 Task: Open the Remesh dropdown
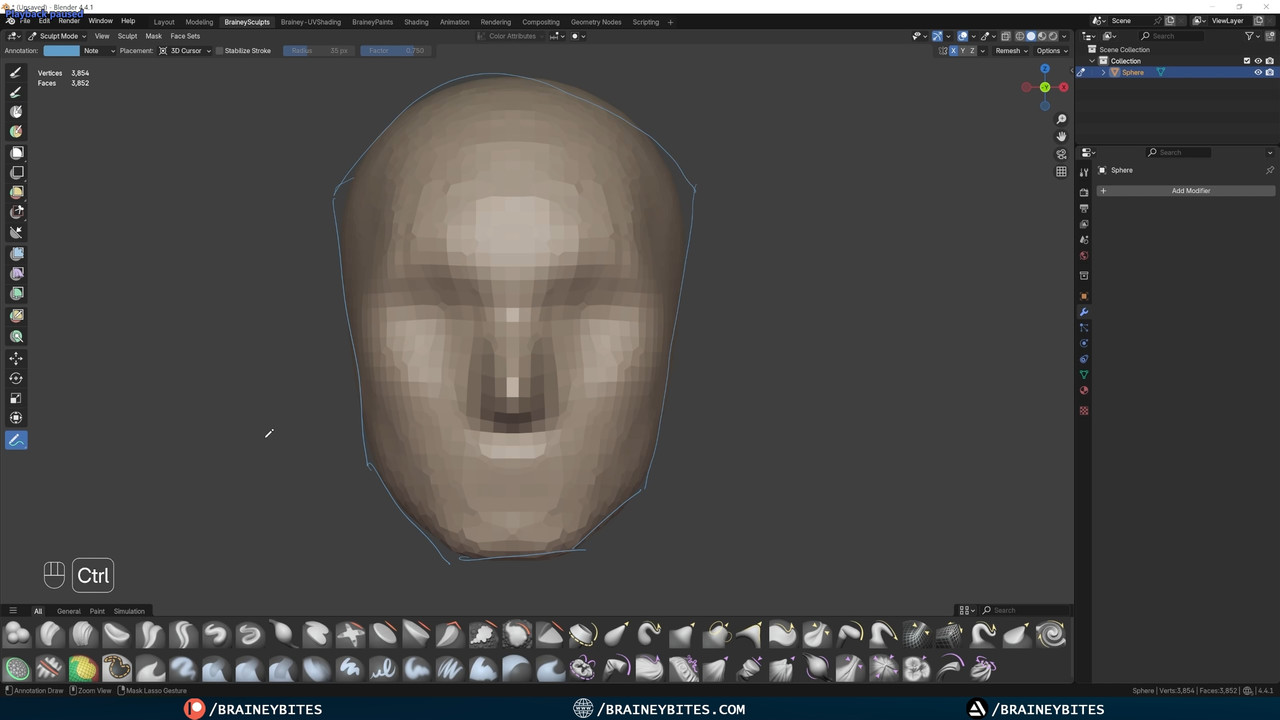click(1010, 51)
